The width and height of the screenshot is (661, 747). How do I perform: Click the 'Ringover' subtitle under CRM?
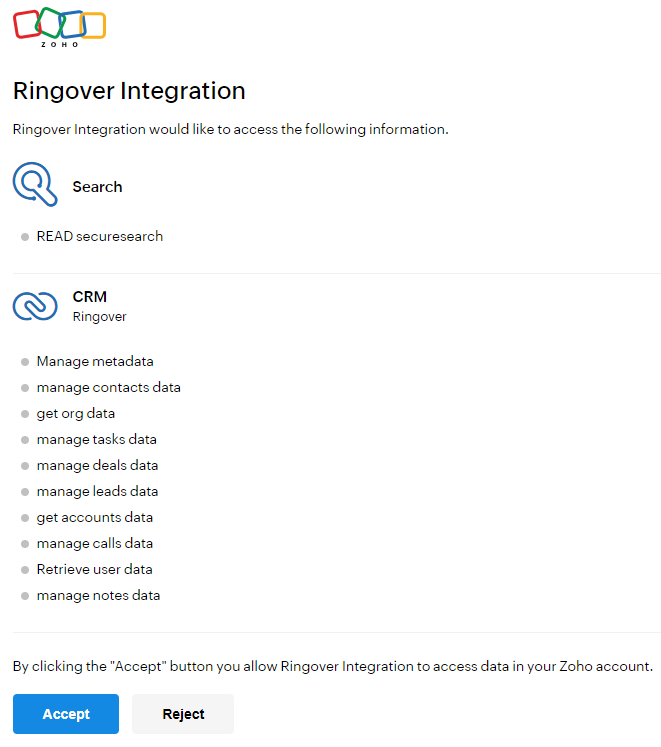[100, 317]
